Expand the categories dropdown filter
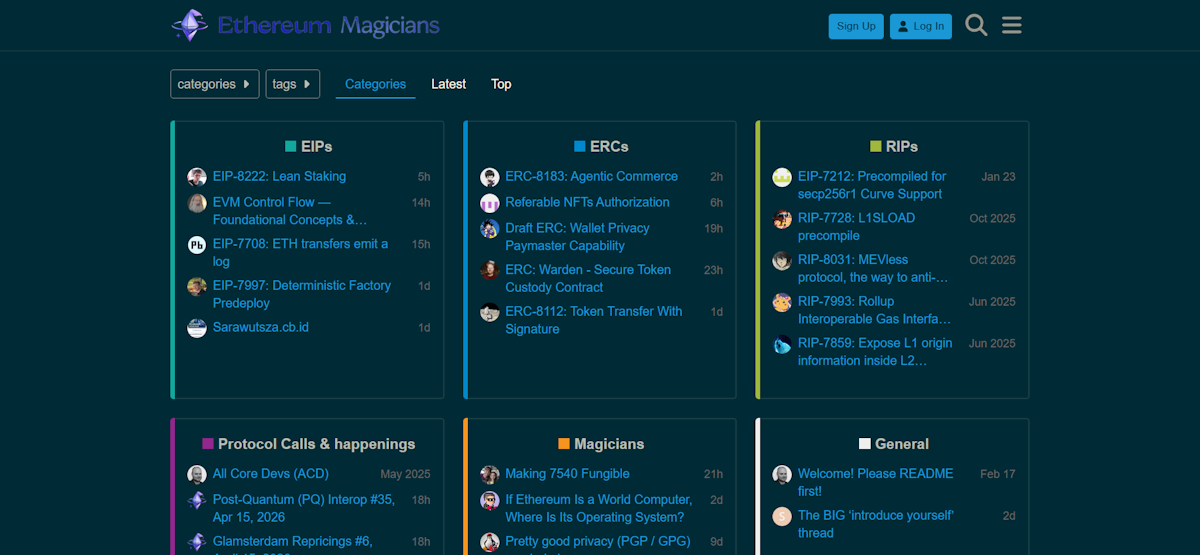 coord(215,84)
